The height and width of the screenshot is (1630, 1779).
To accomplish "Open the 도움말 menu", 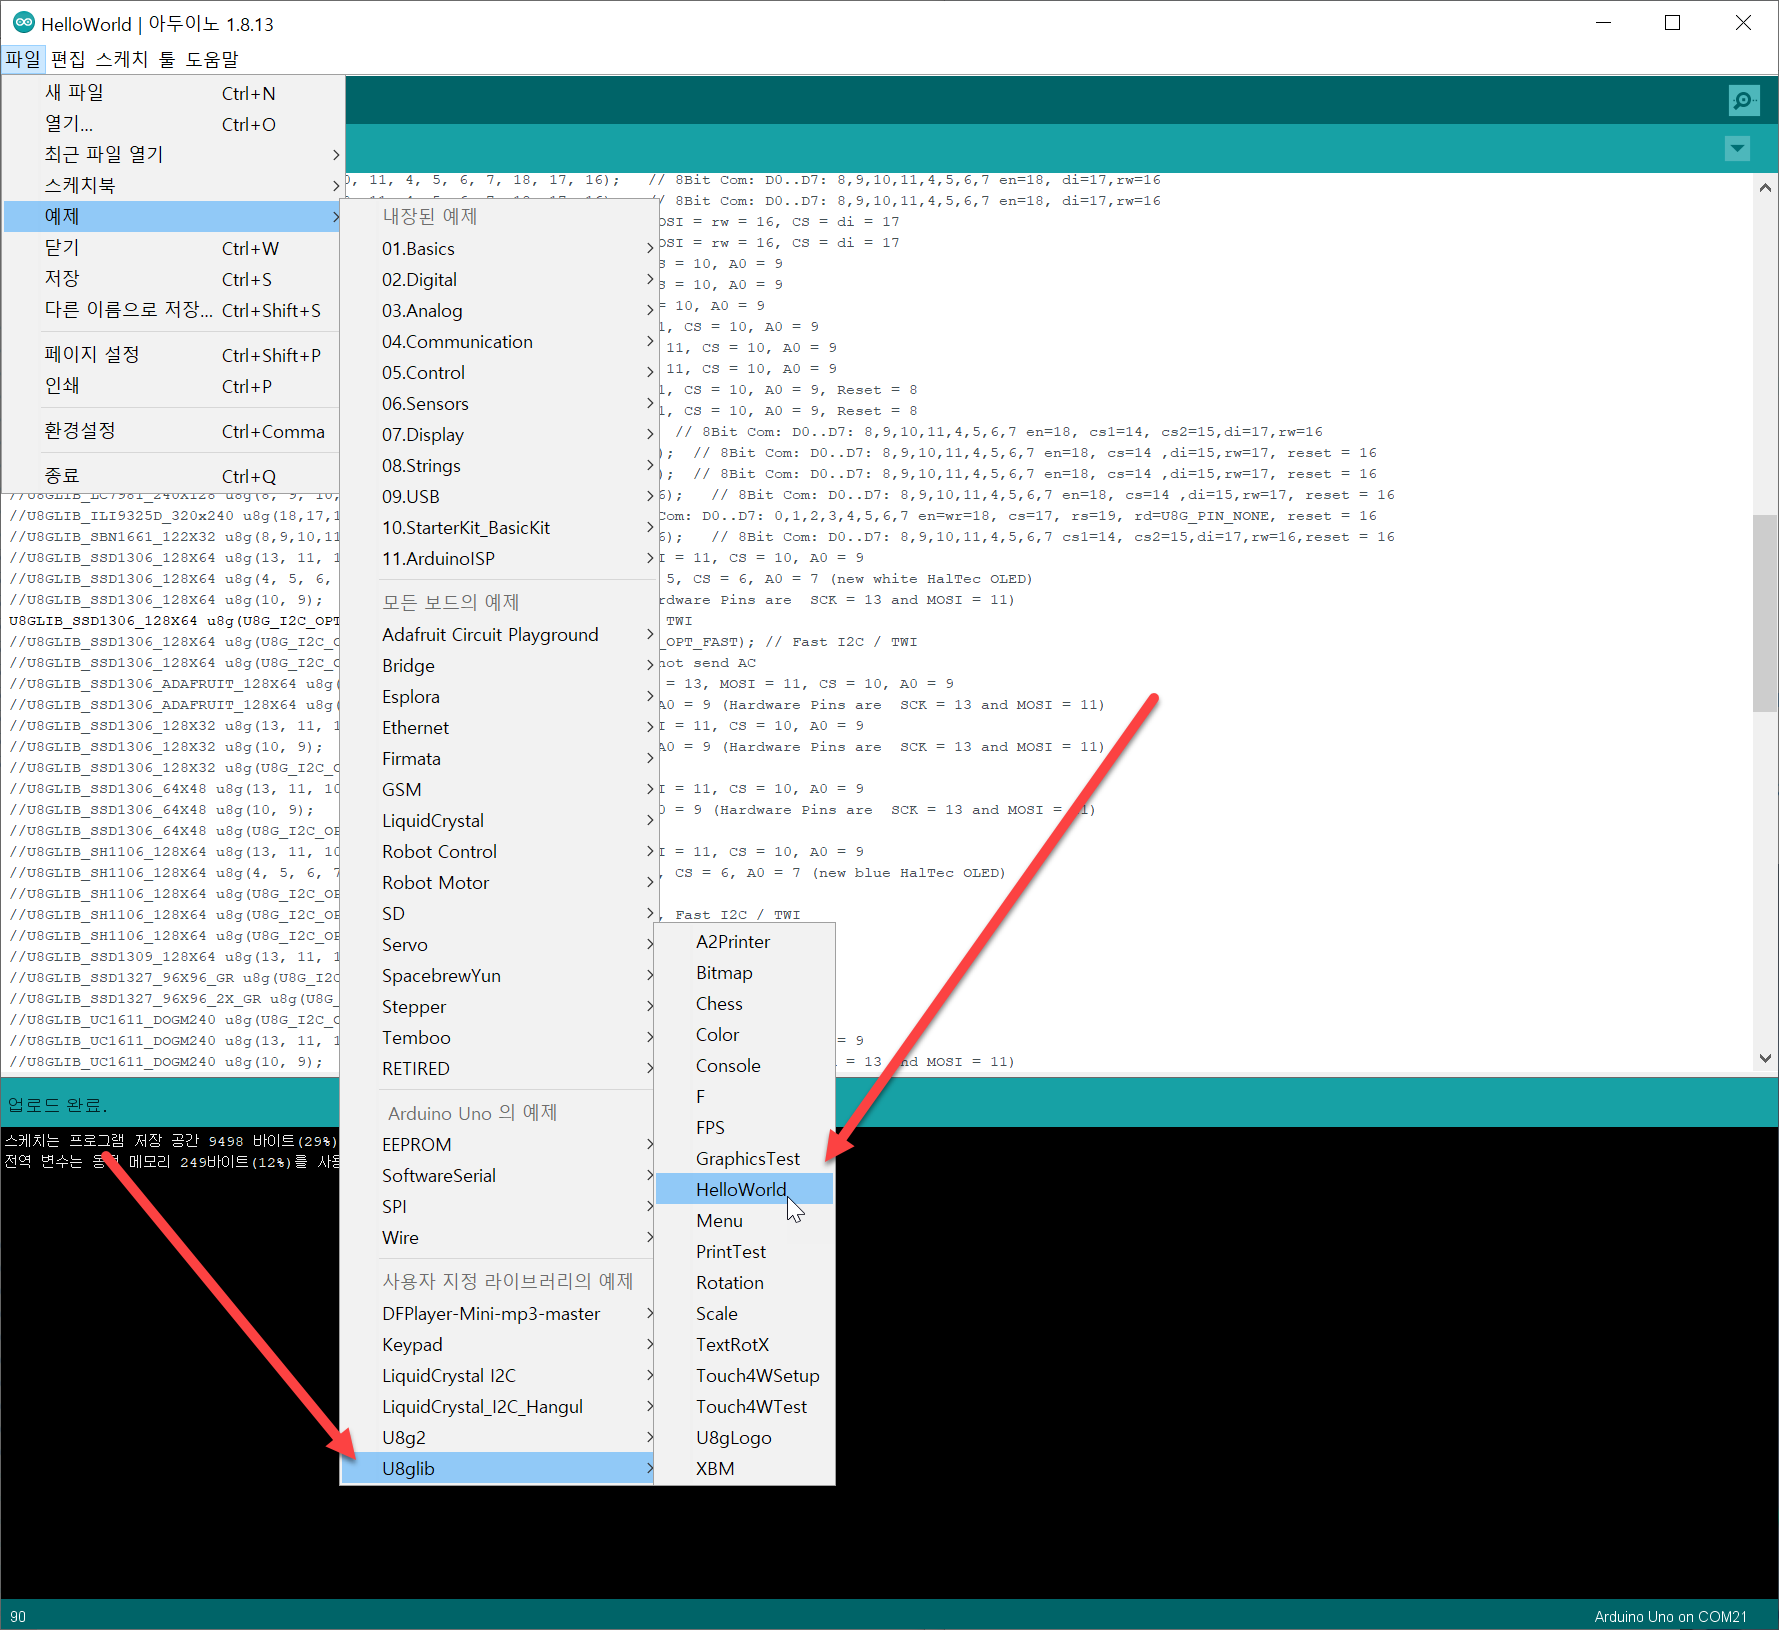I will [x=212, y=59].
